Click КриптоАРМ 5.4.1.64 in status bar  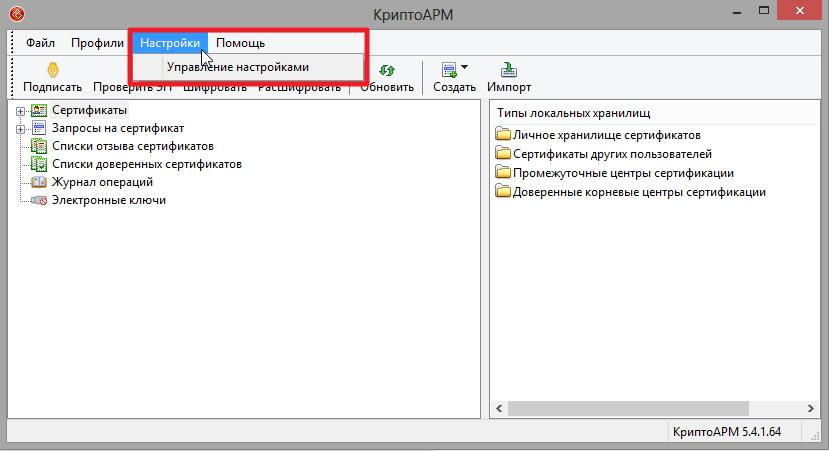(727, 432)
